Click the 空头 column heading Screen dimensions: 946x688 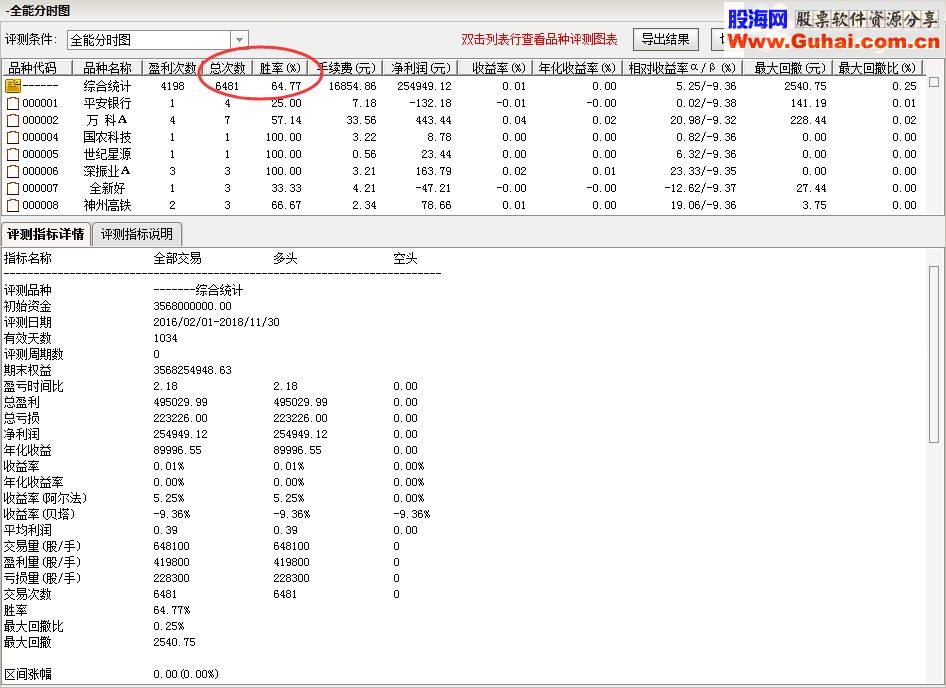405,259
